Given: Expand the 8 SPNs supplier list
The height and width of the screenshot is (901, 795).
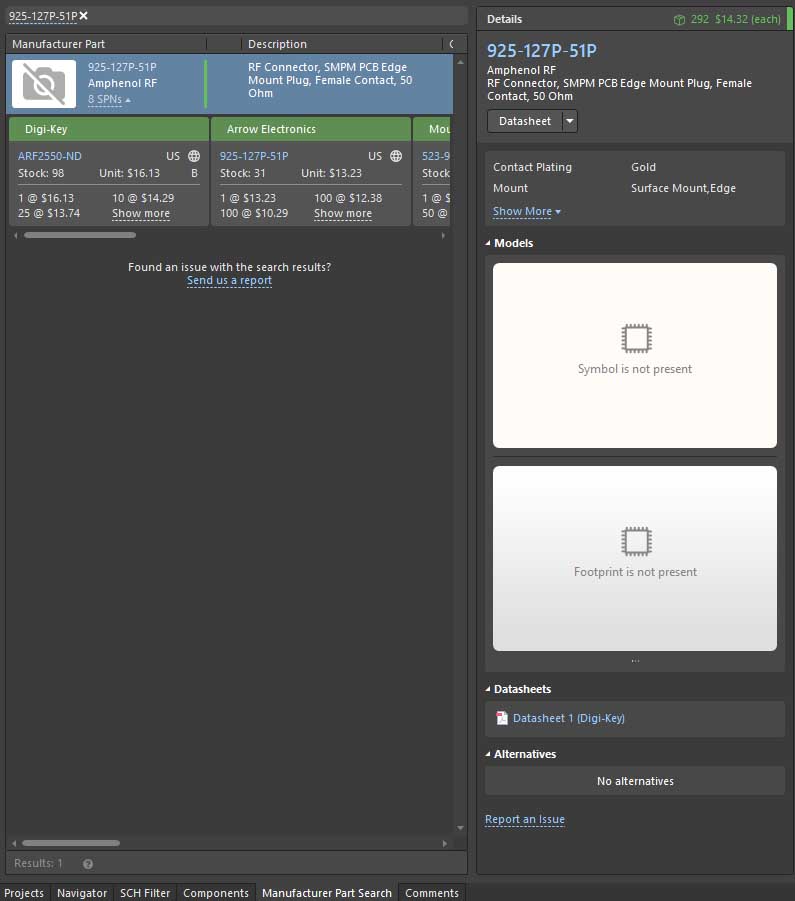Looking at the screenshot, I should click(109, 100).
